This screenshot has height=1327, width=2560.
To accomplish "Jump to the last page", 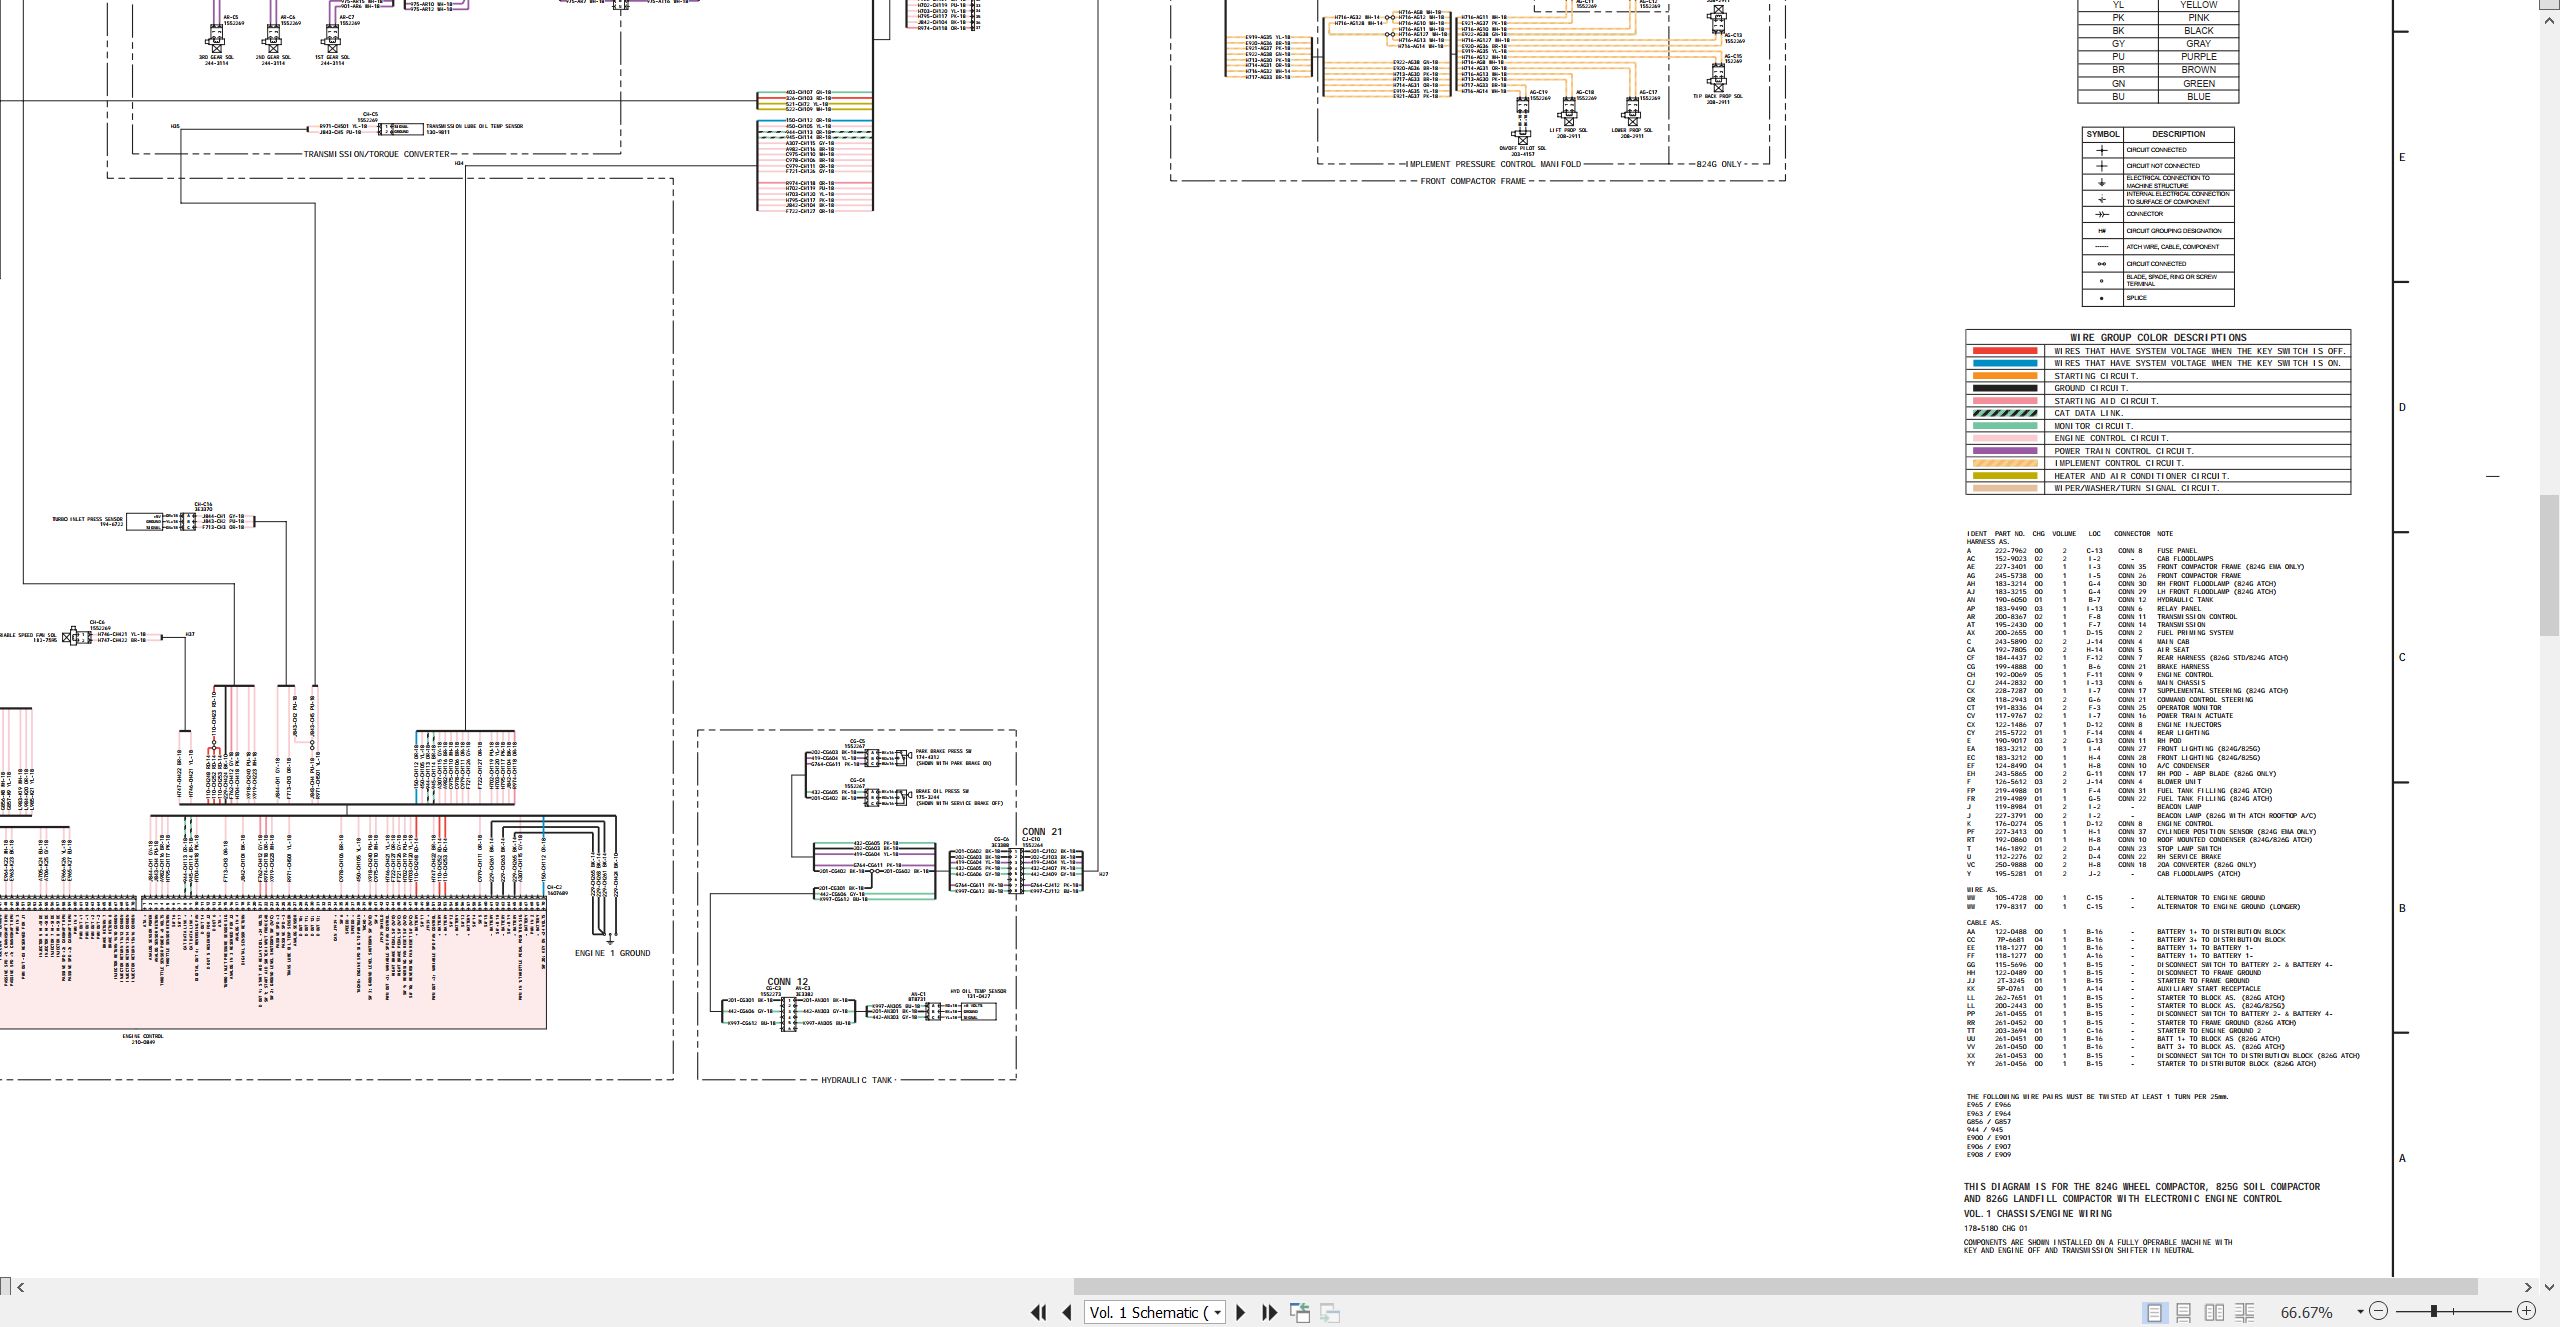I will click(1270, 1313).
